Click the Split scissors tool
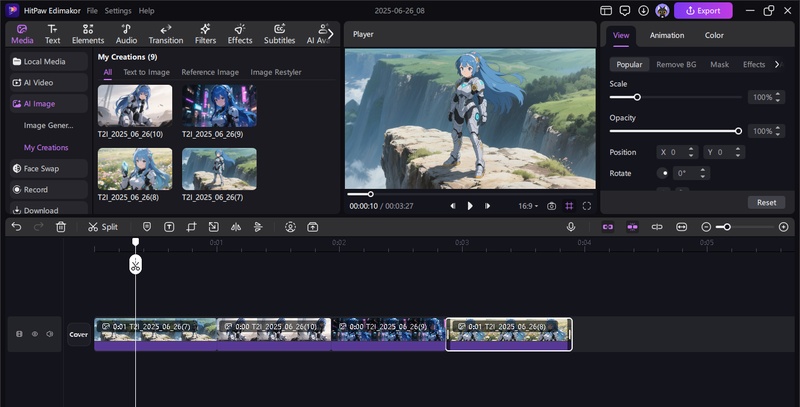Image resolution: width=800 pixels, height=407 pixels. [103, 227]
